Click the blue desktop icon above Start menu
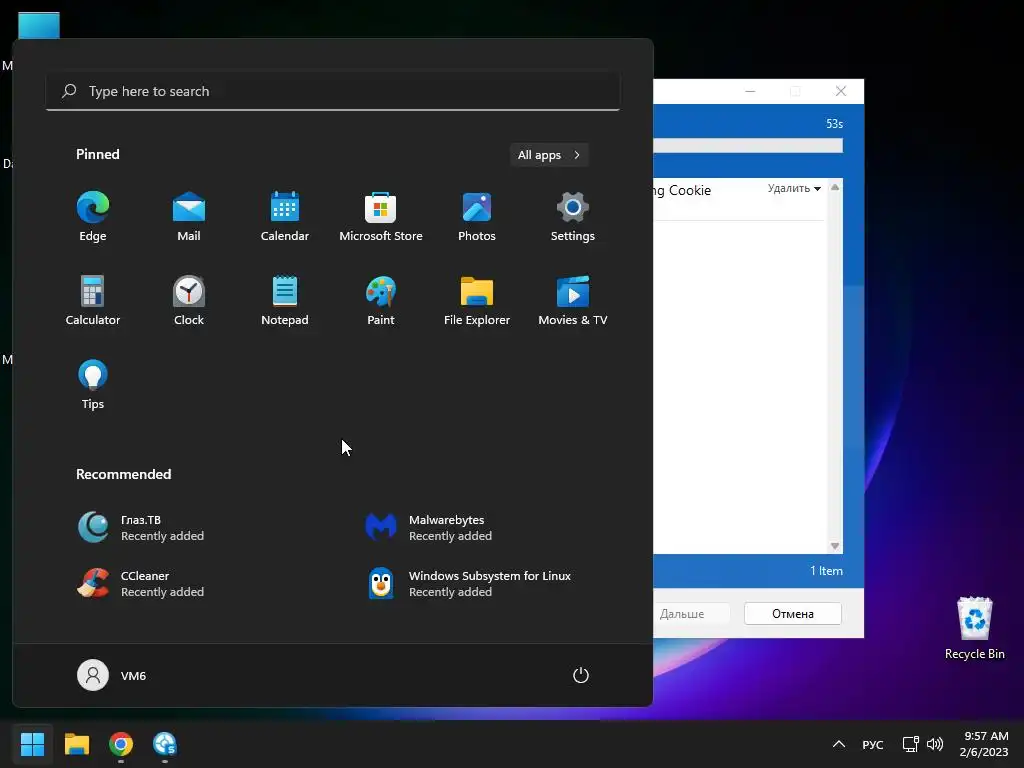This screenshot has height=768, width=1024. (x=39, y=25)
